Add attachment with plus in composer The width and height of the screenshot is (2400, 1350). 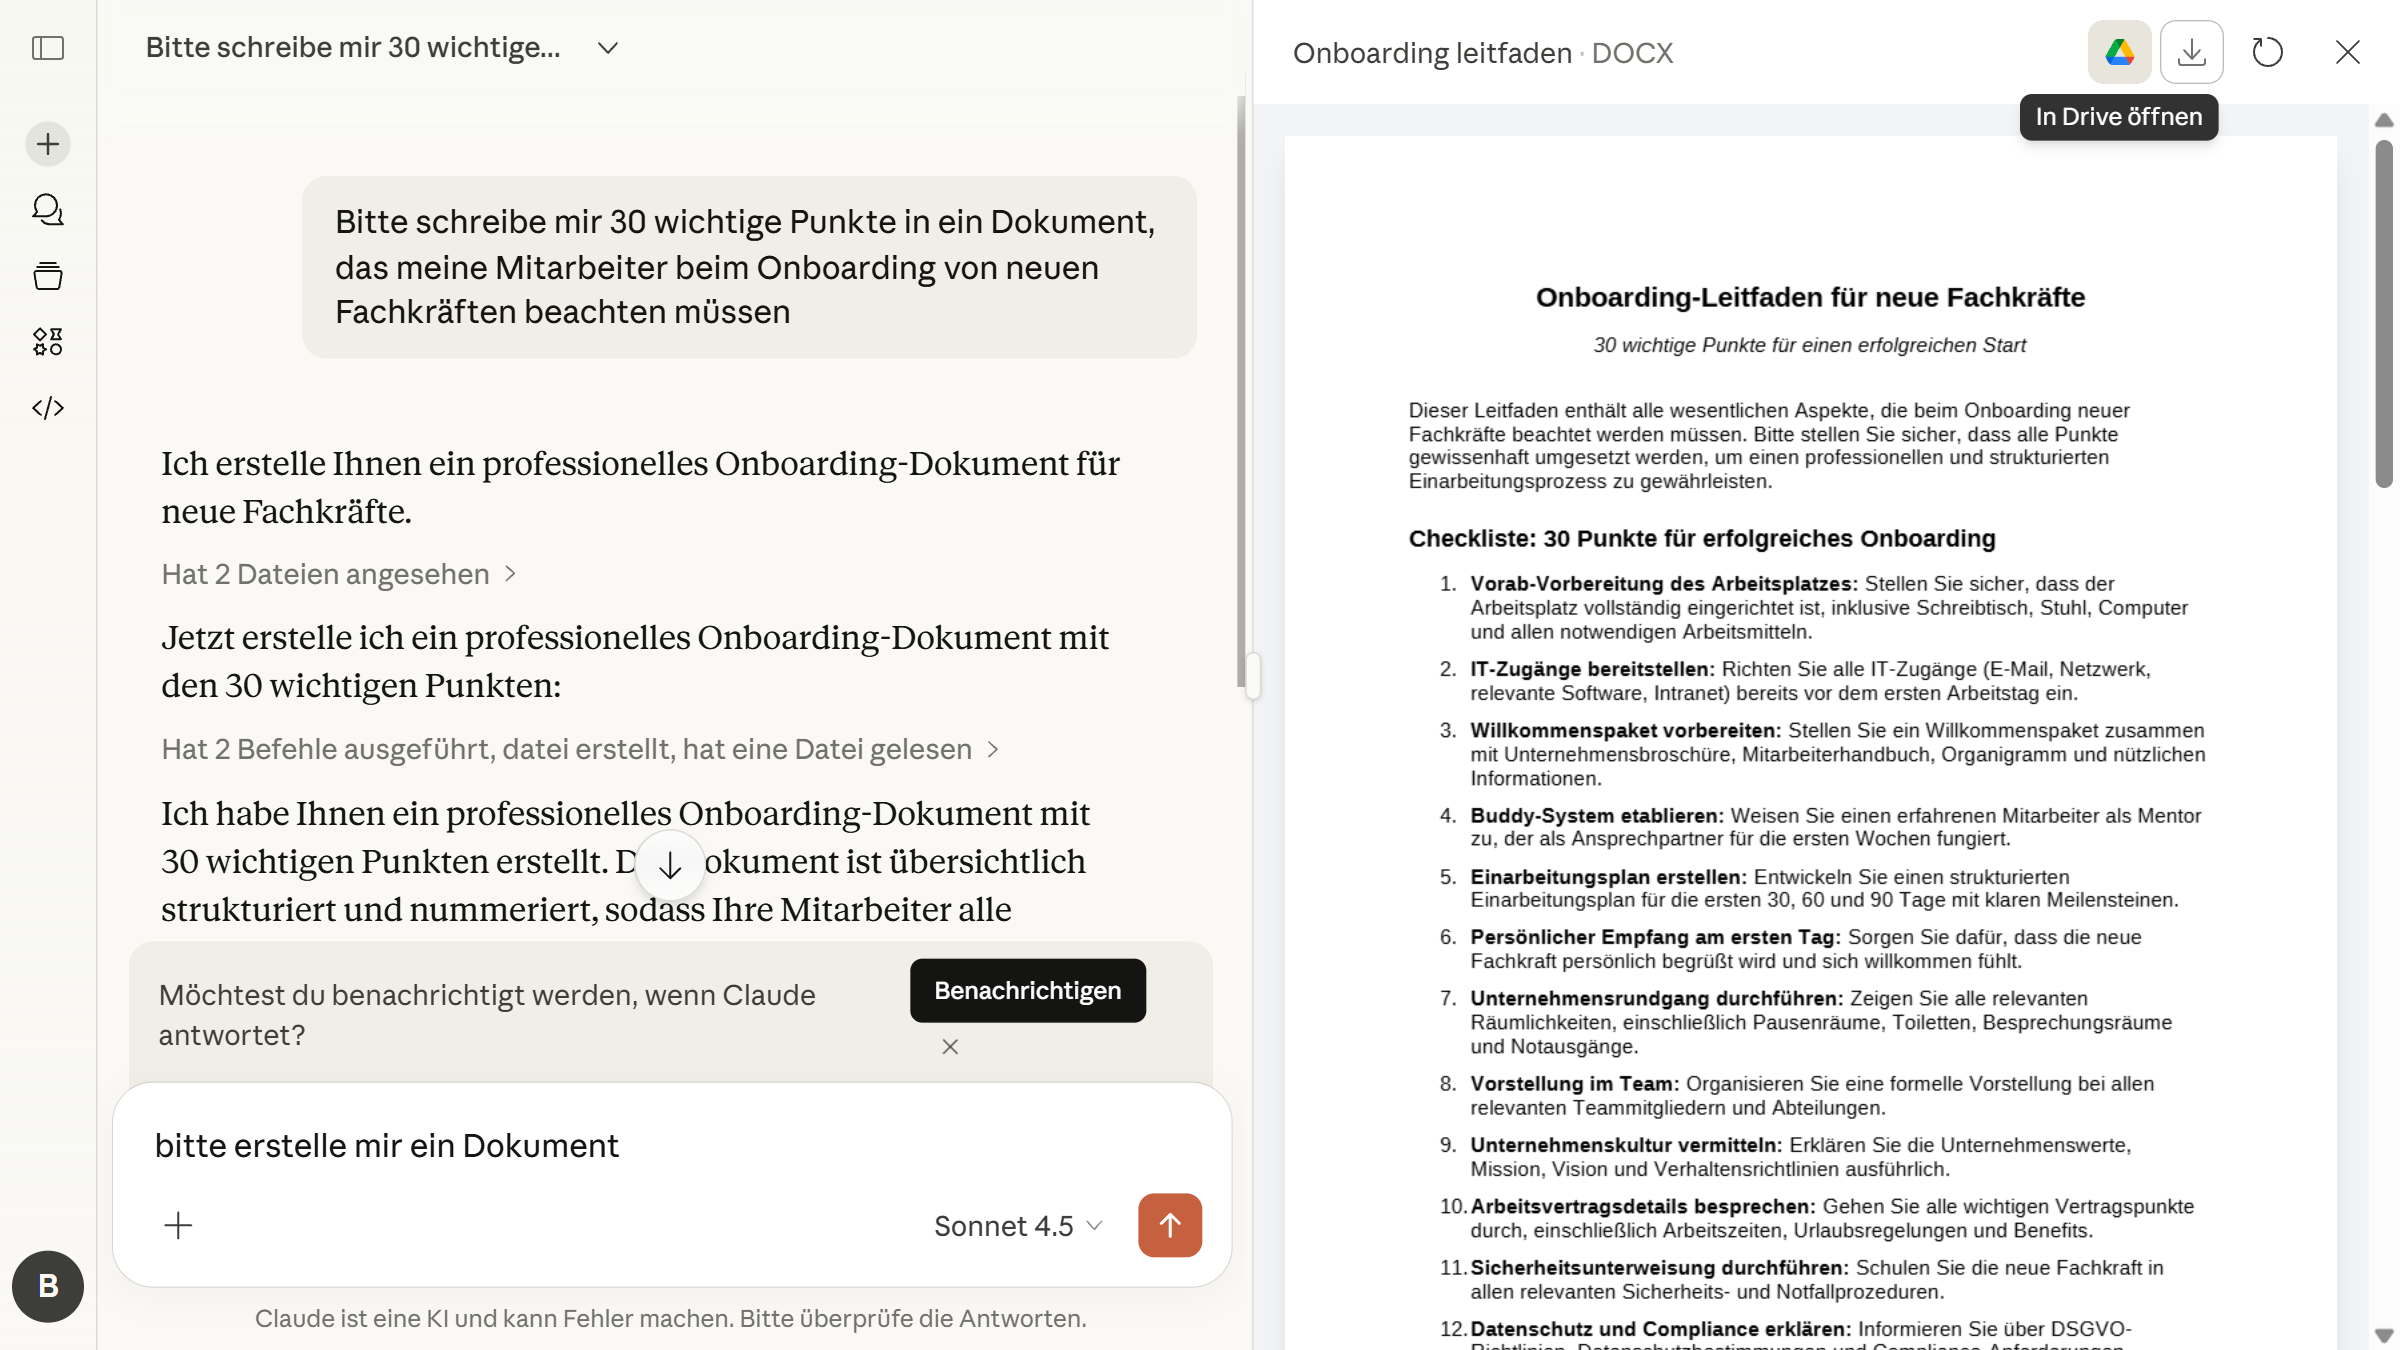coord(178,1225)
